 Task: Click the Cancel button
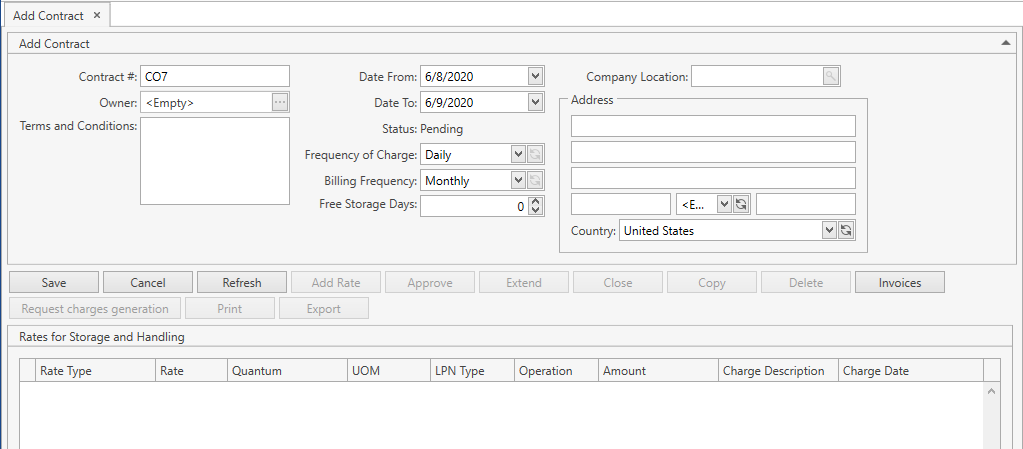(148, 283)
